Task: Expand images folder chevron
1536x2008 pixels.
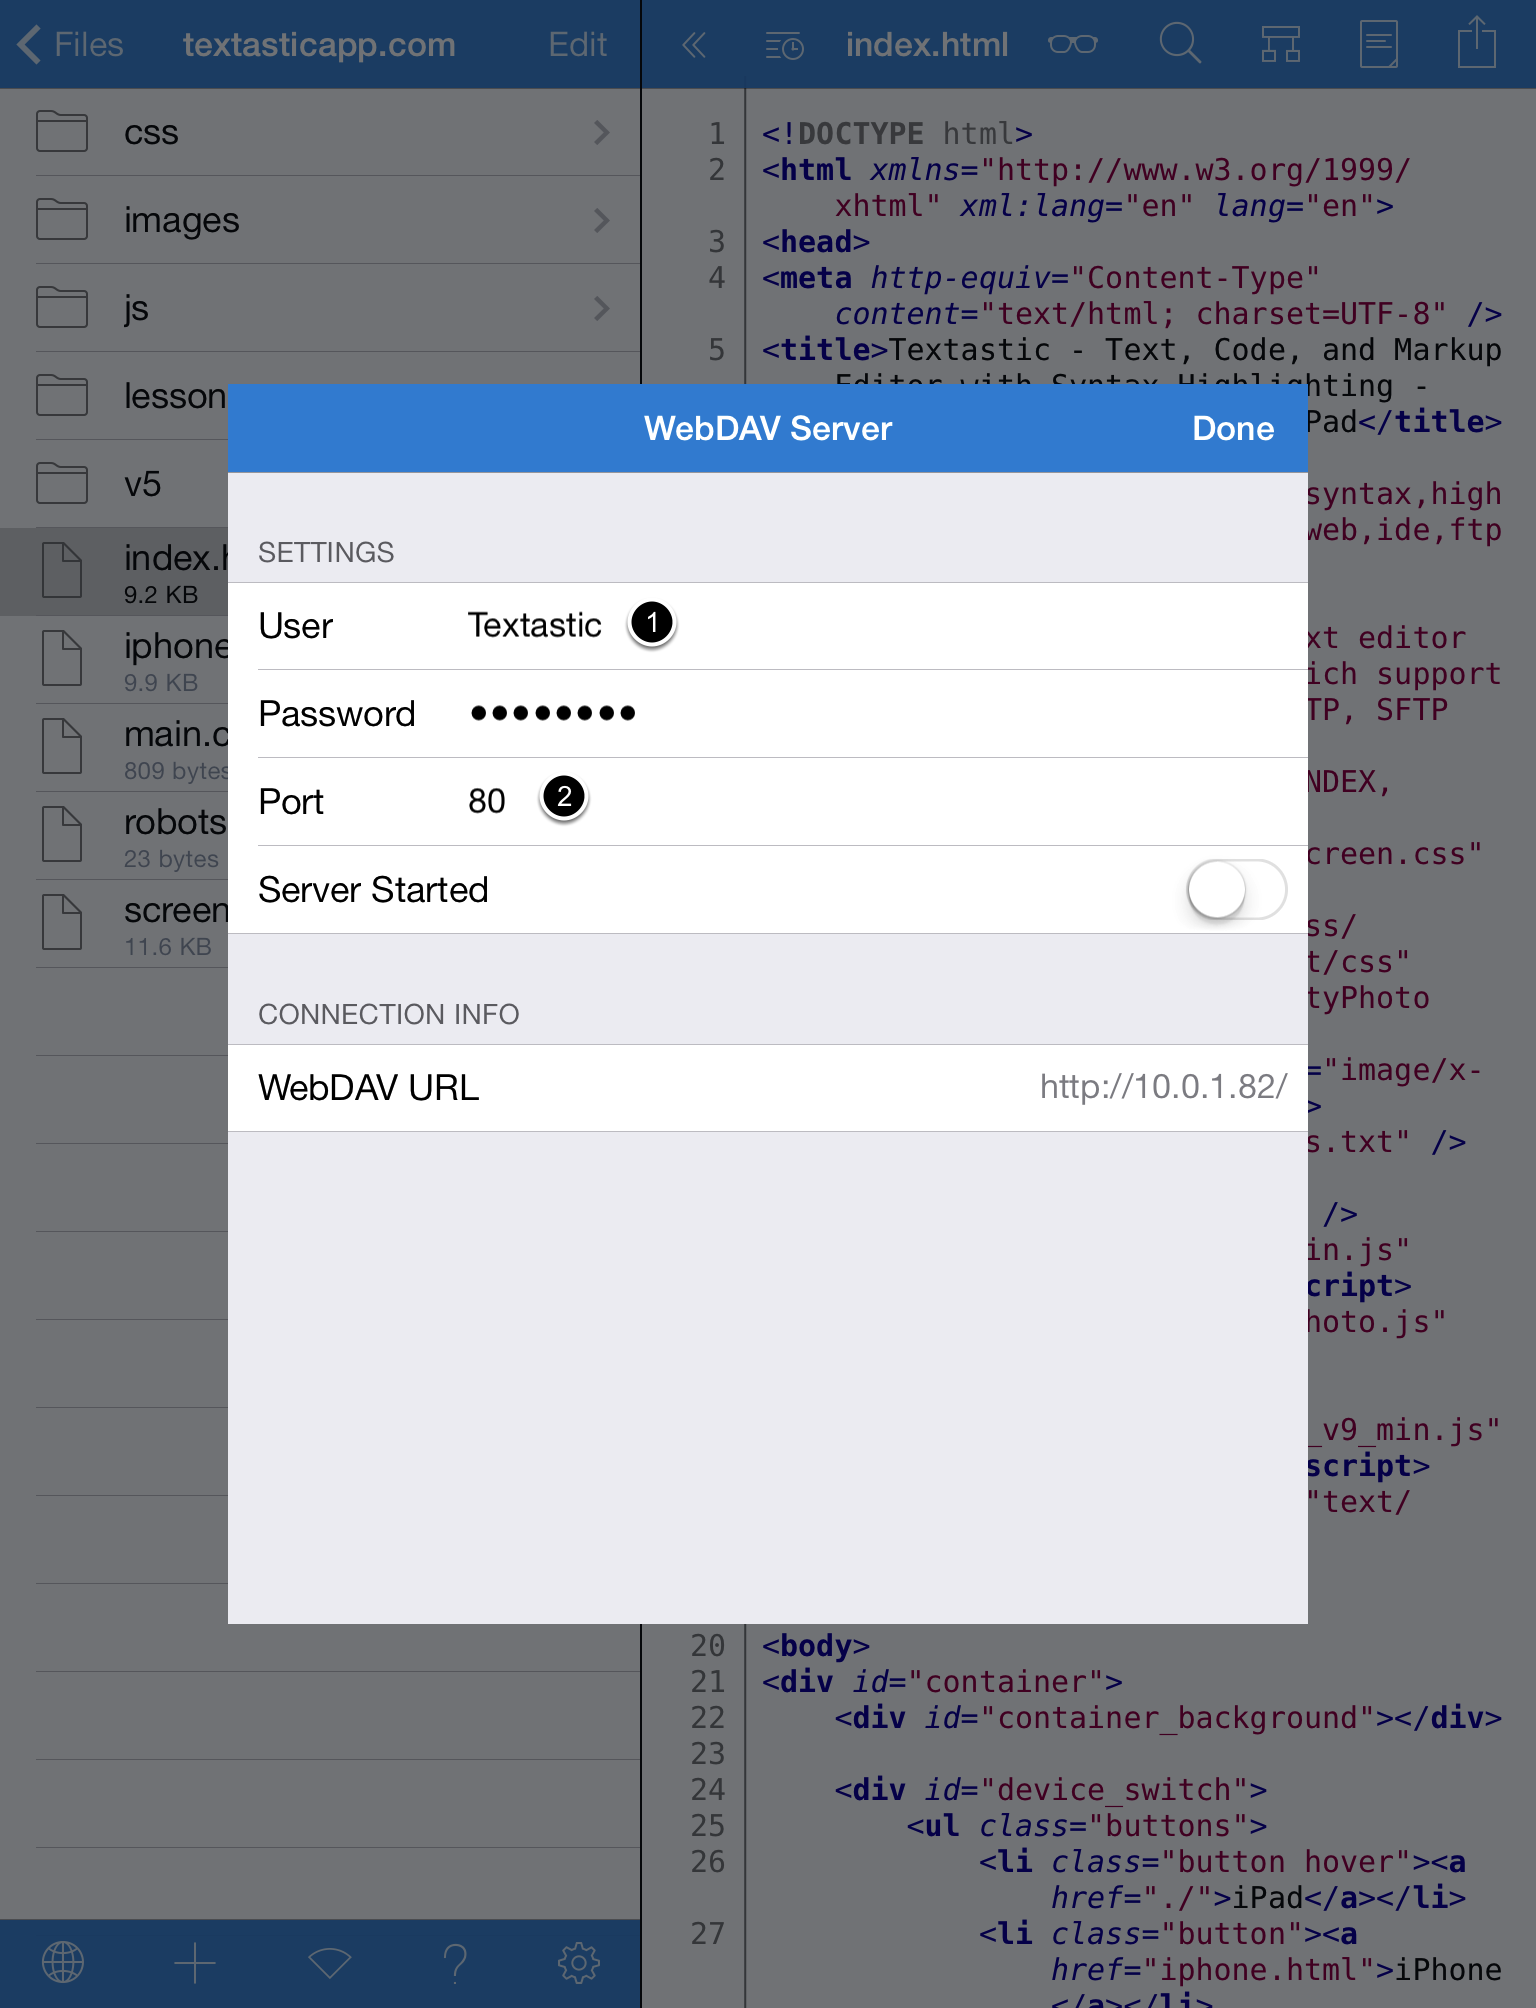Action: pos(601,220)
